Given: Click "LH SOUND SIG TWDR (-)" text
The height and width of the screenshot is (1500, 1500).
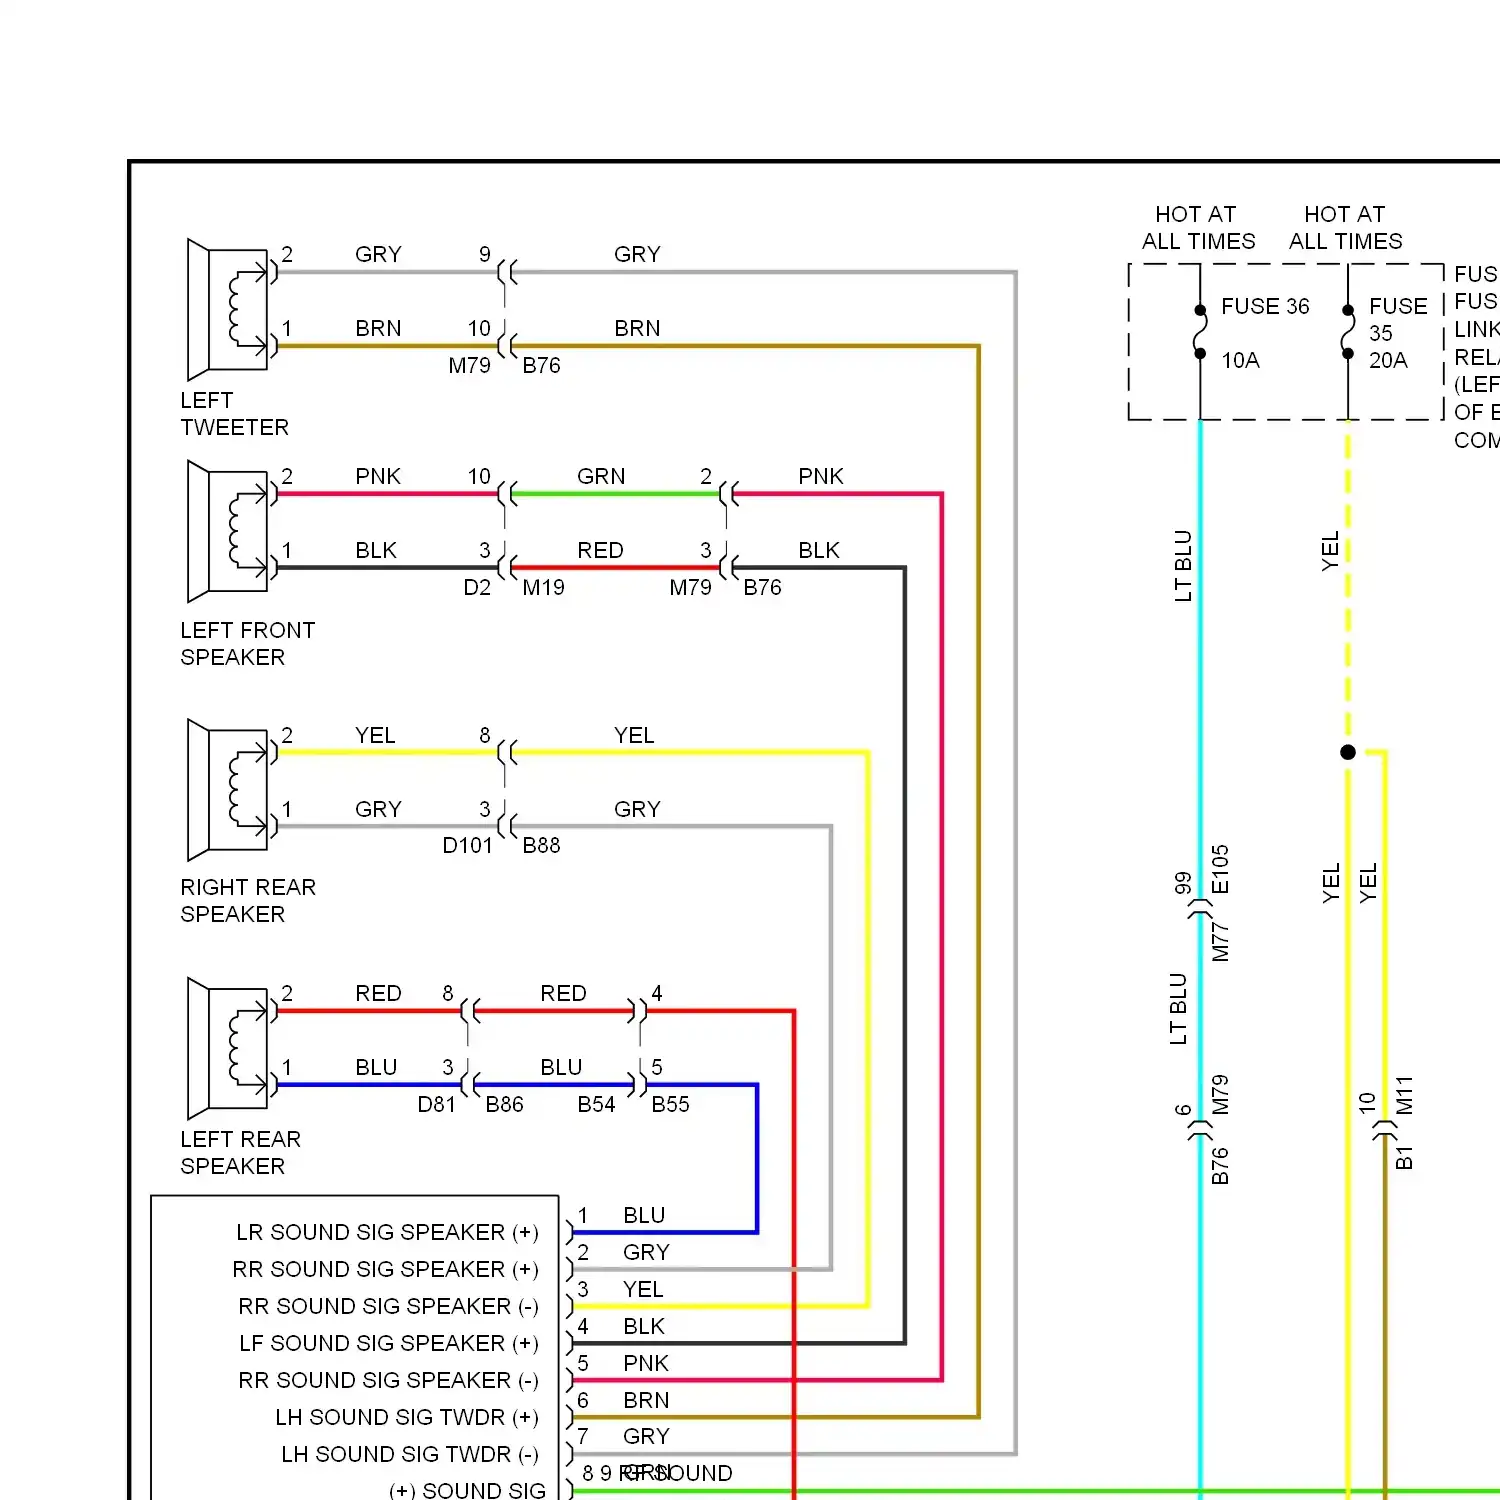Looking at the screenshot, I should [x=410, y=1455].
